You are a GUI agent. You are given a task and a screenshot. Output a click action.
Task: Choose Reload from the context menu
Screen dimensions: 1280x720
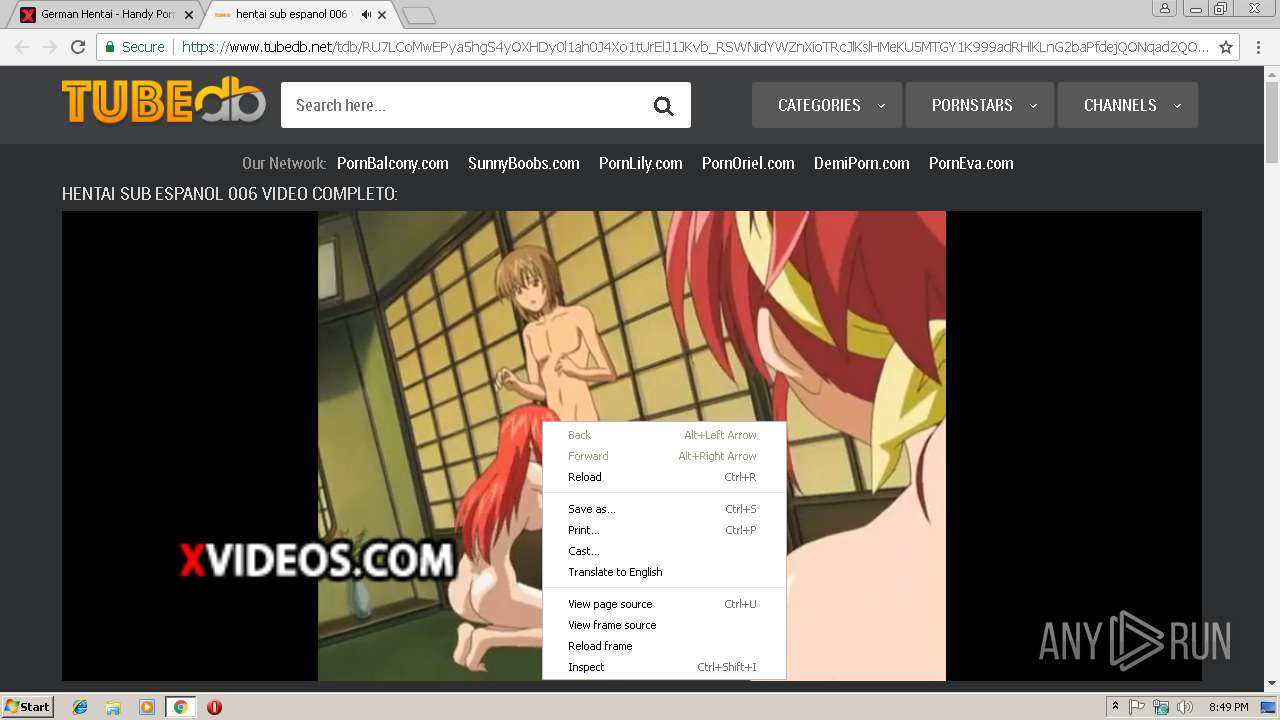(664, 477)
